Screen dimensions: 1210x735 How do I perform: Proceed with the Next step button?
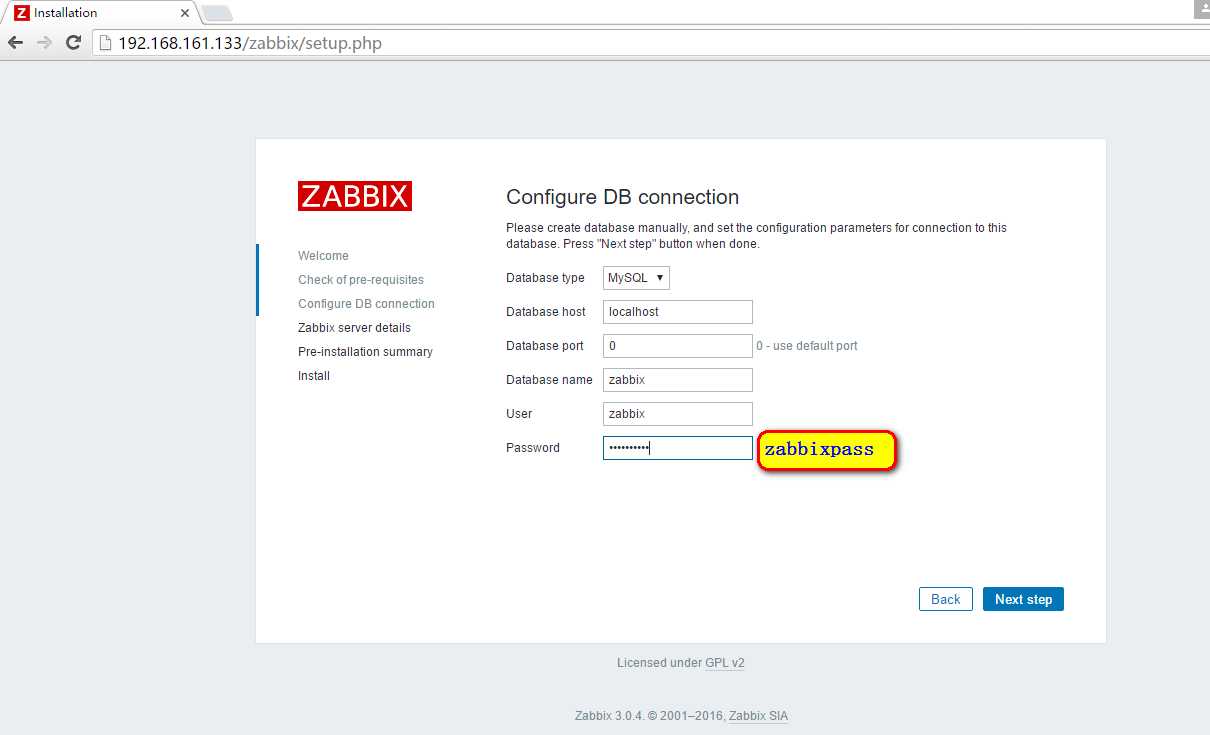[1023, 599]
